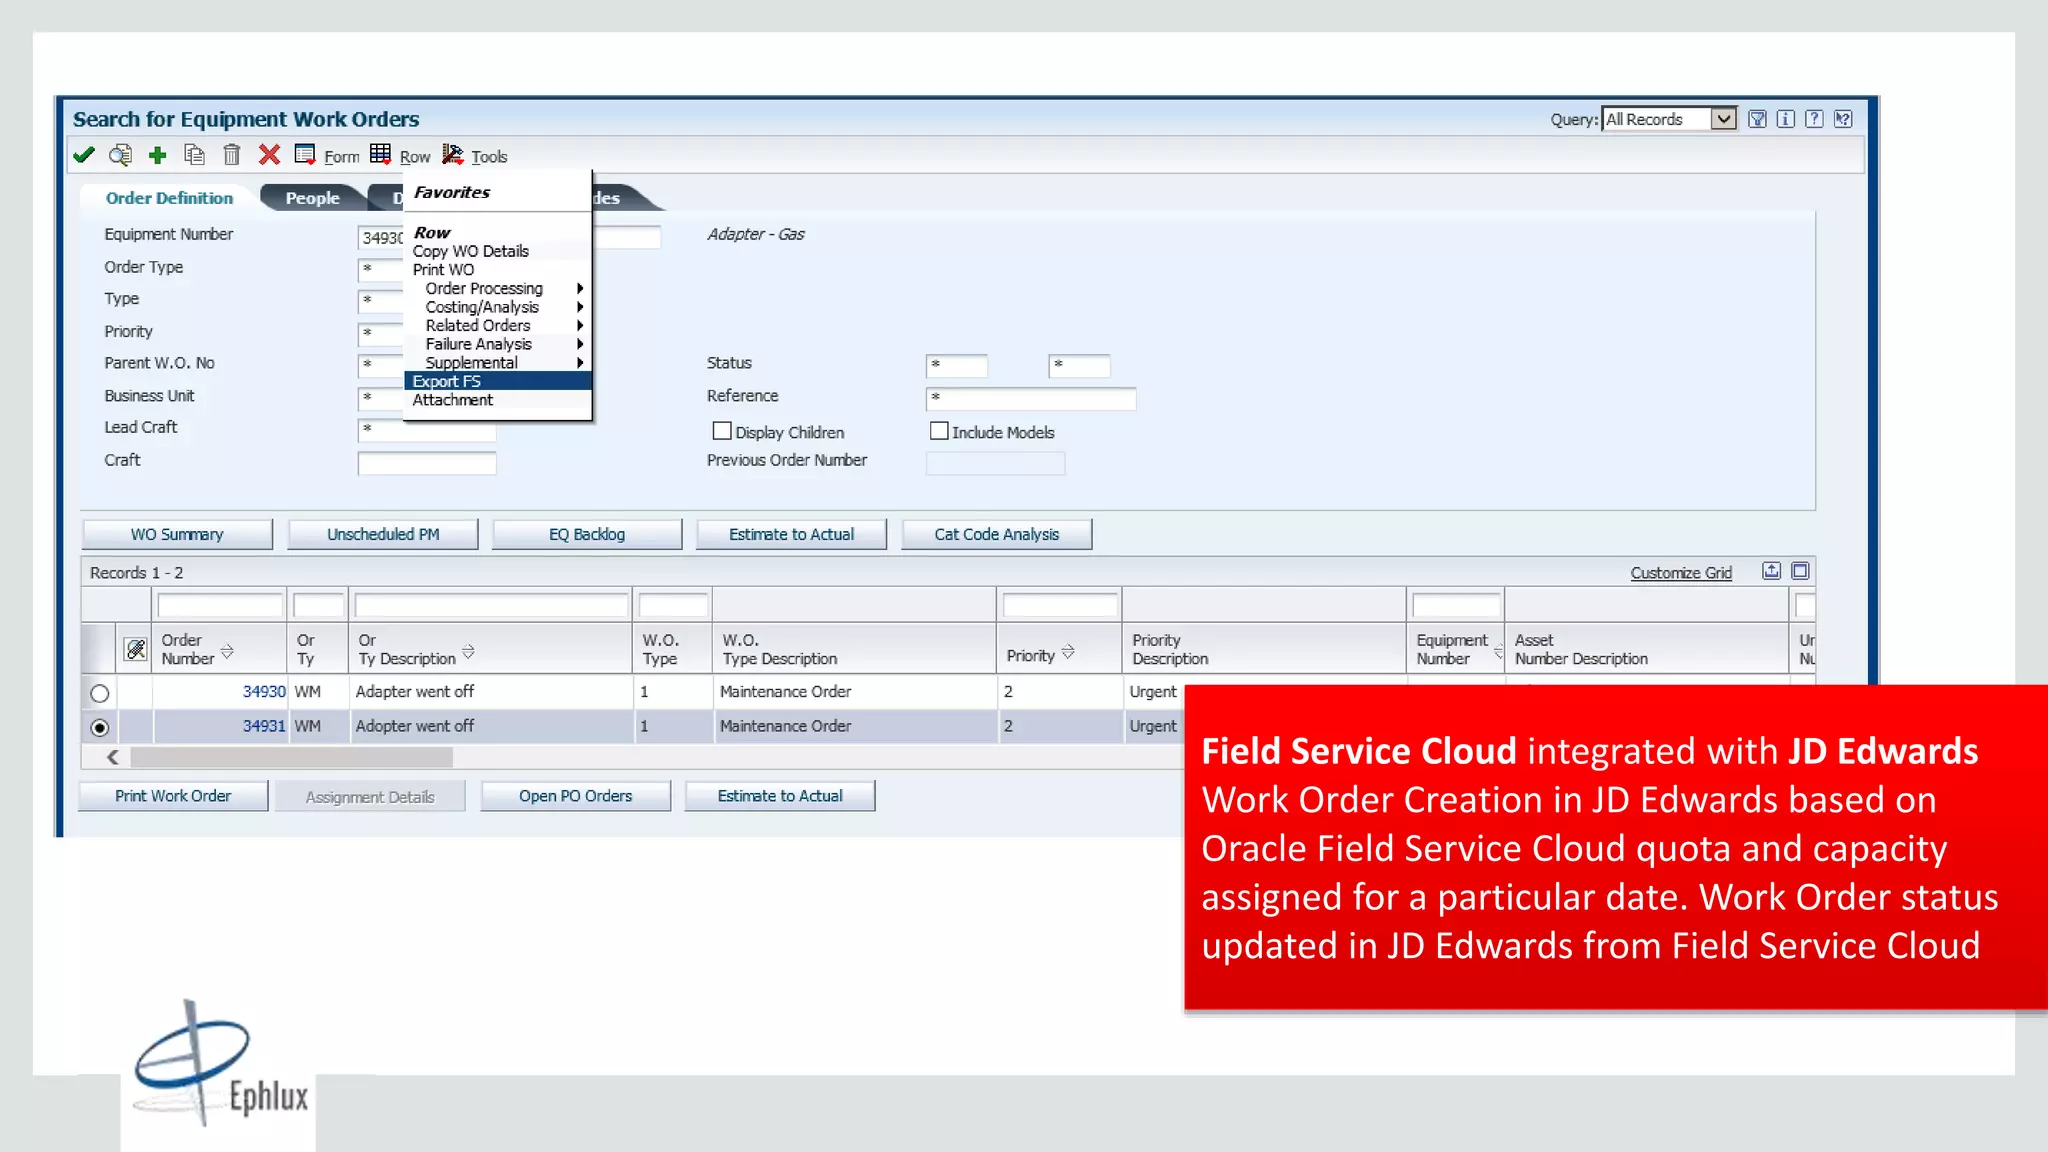Click the Assignment Details button
Image resolution: width=2048 pixels, height=1152 pixels.
(370, 797)
